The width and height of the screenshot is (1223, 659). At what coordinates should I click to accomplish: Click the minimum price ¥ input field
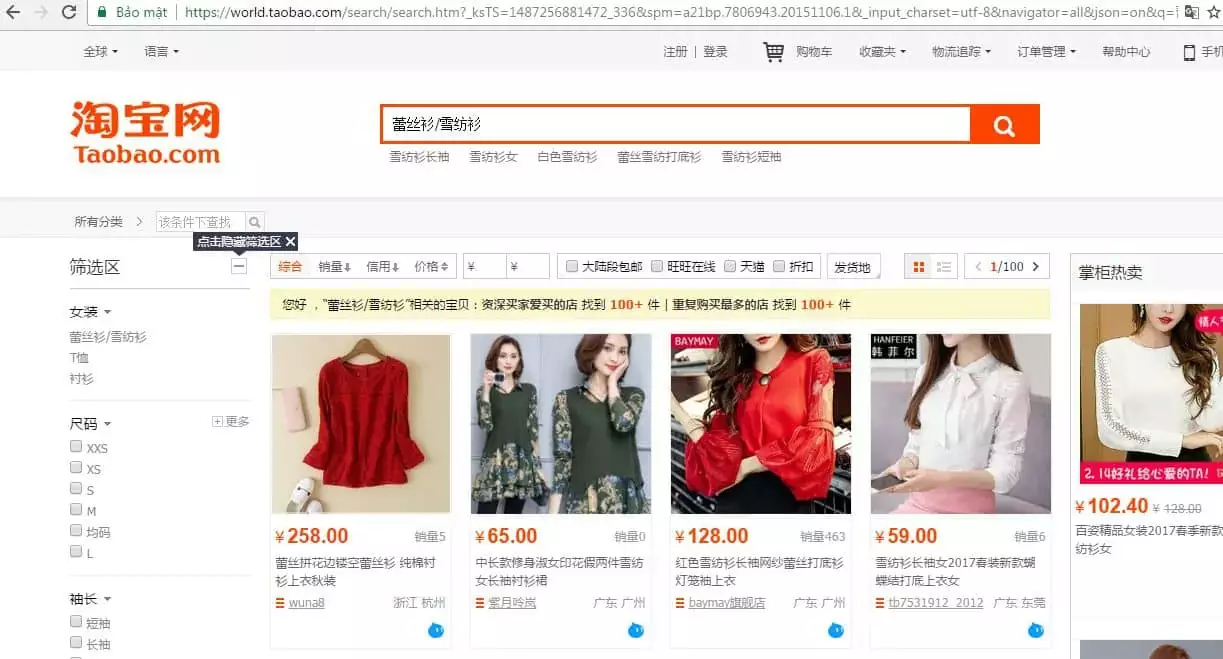click(x=487, y=265)
